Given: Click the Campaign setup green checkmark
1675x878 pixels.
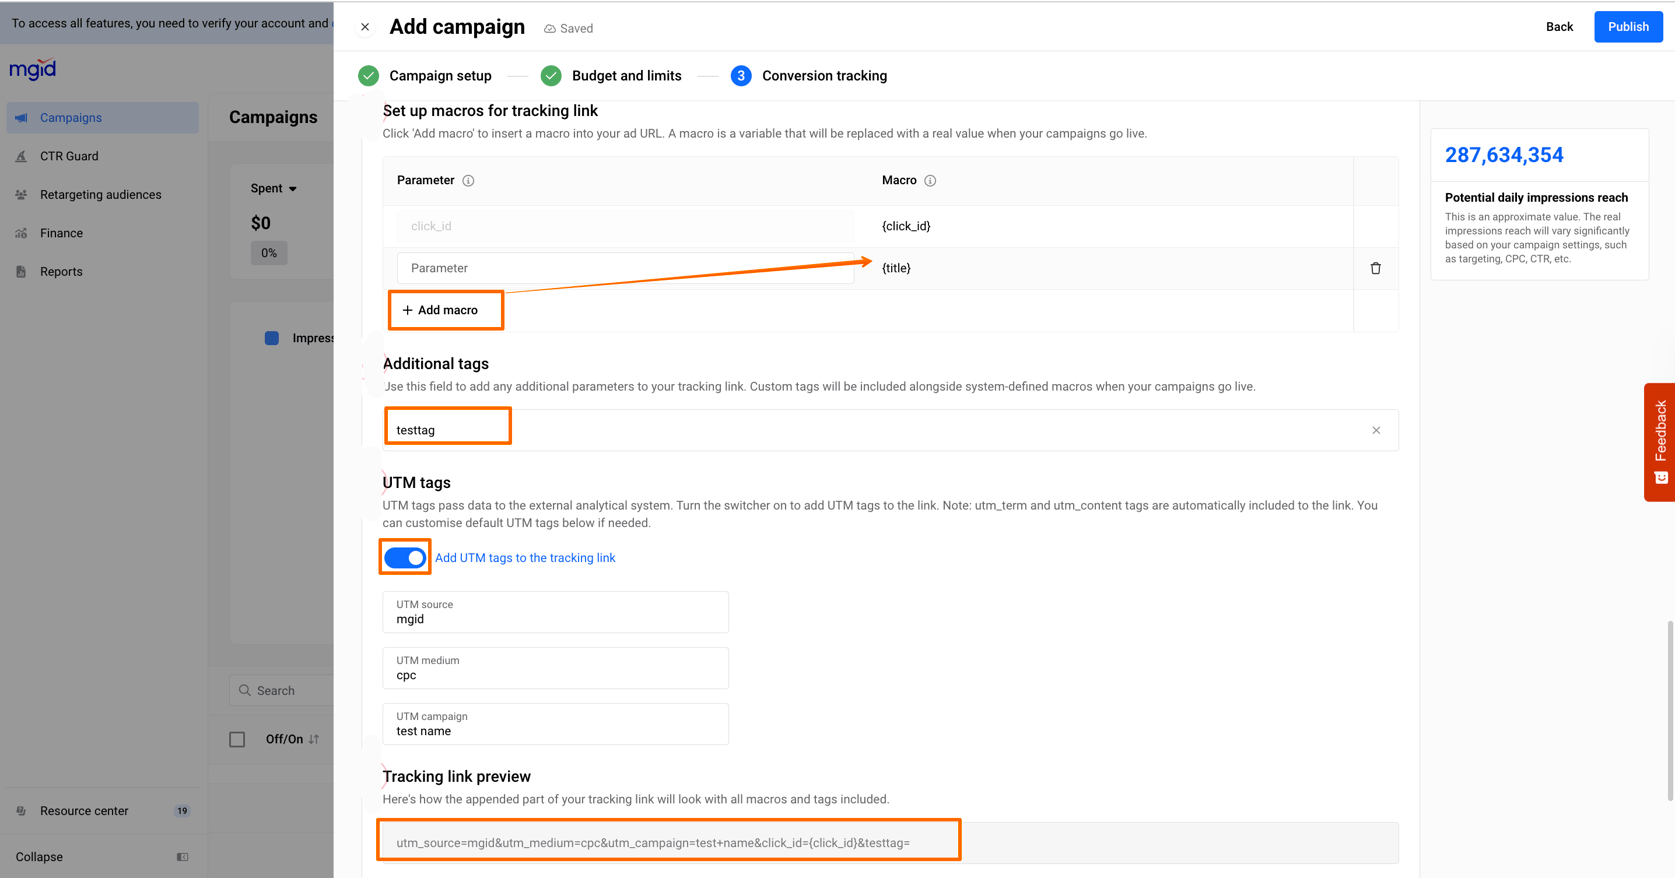Looking at the screenshot, I should coord(369,76).
